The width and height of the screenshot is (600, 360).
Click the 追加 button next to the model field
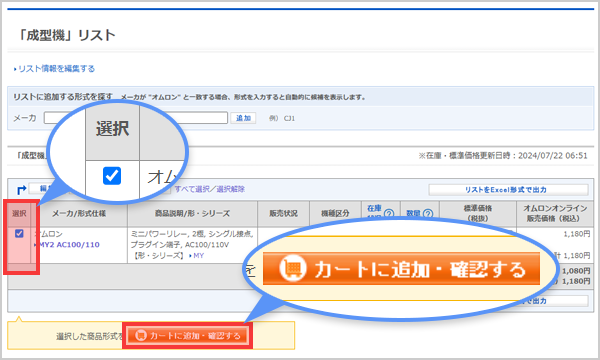click(x=243, y=118)
